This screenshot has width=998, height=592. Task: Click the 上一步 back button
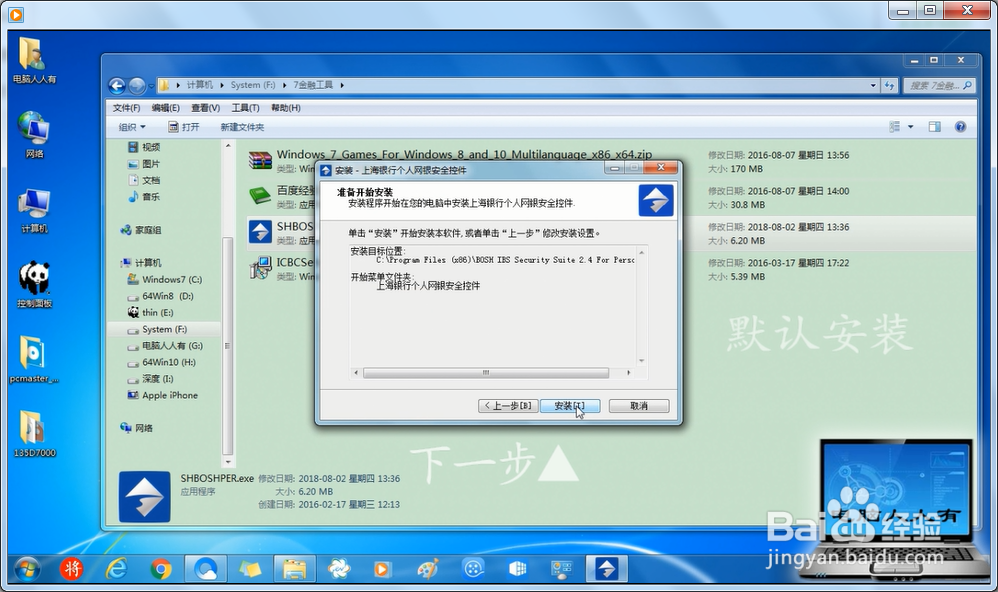(509, 405)
